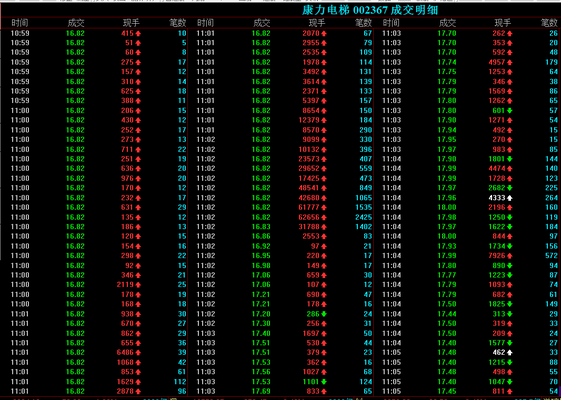Click the trade count 1065
The height and width of the screenshot is (400, 561).
[x=364, y=198]
